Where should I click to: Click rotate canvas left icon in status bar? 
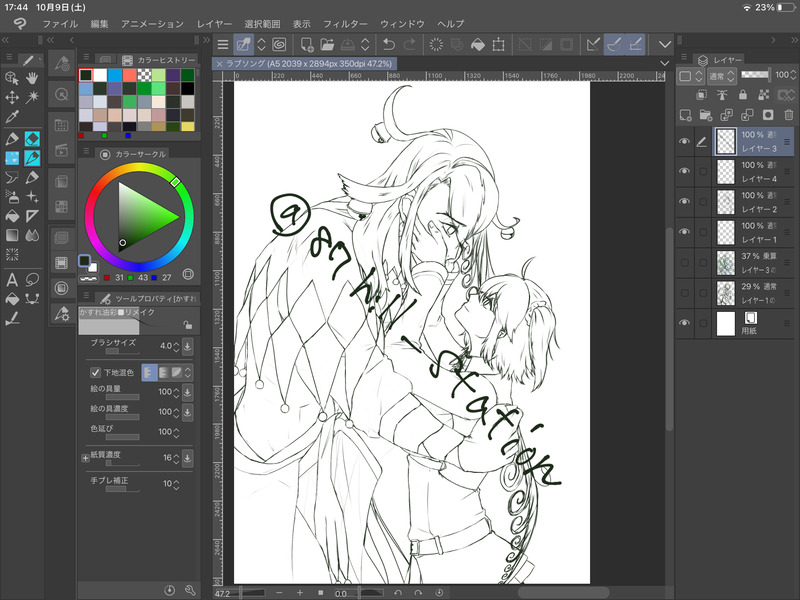click(398, 593)
